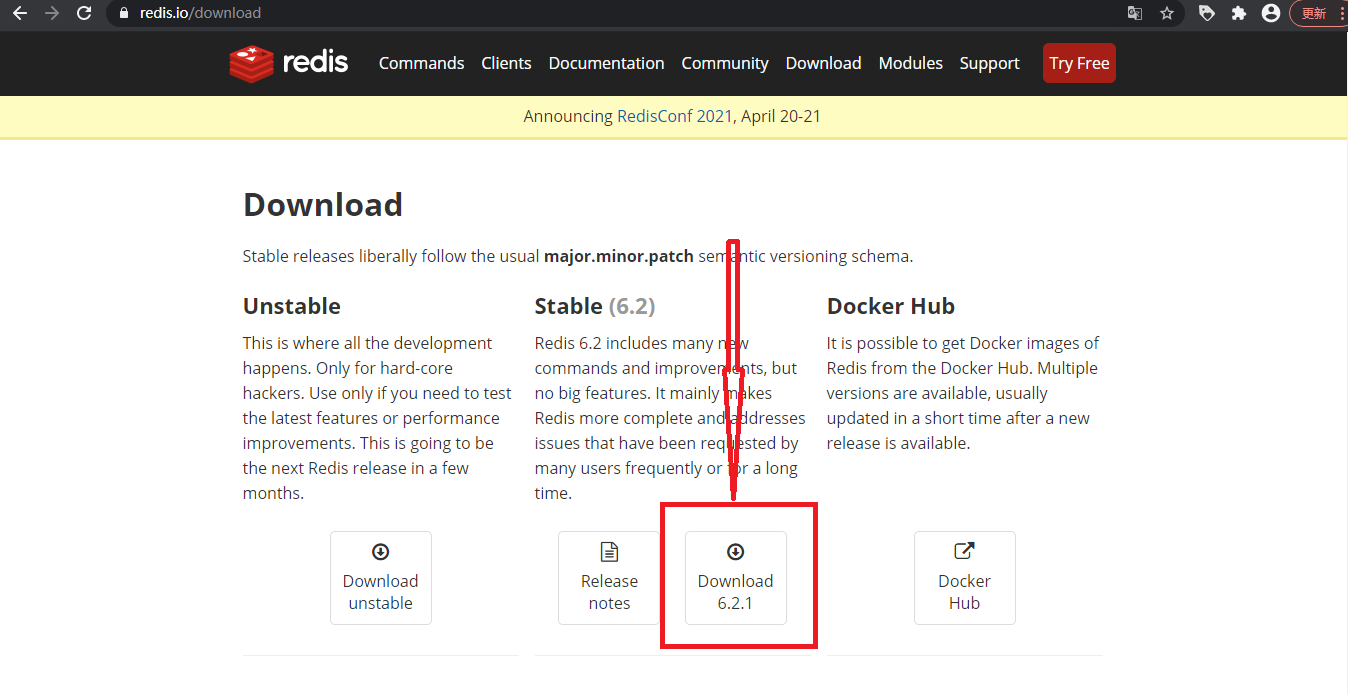1348x694 pixels.
Task: Open the Chrome profile avatar
Action: coord(1271,13)
